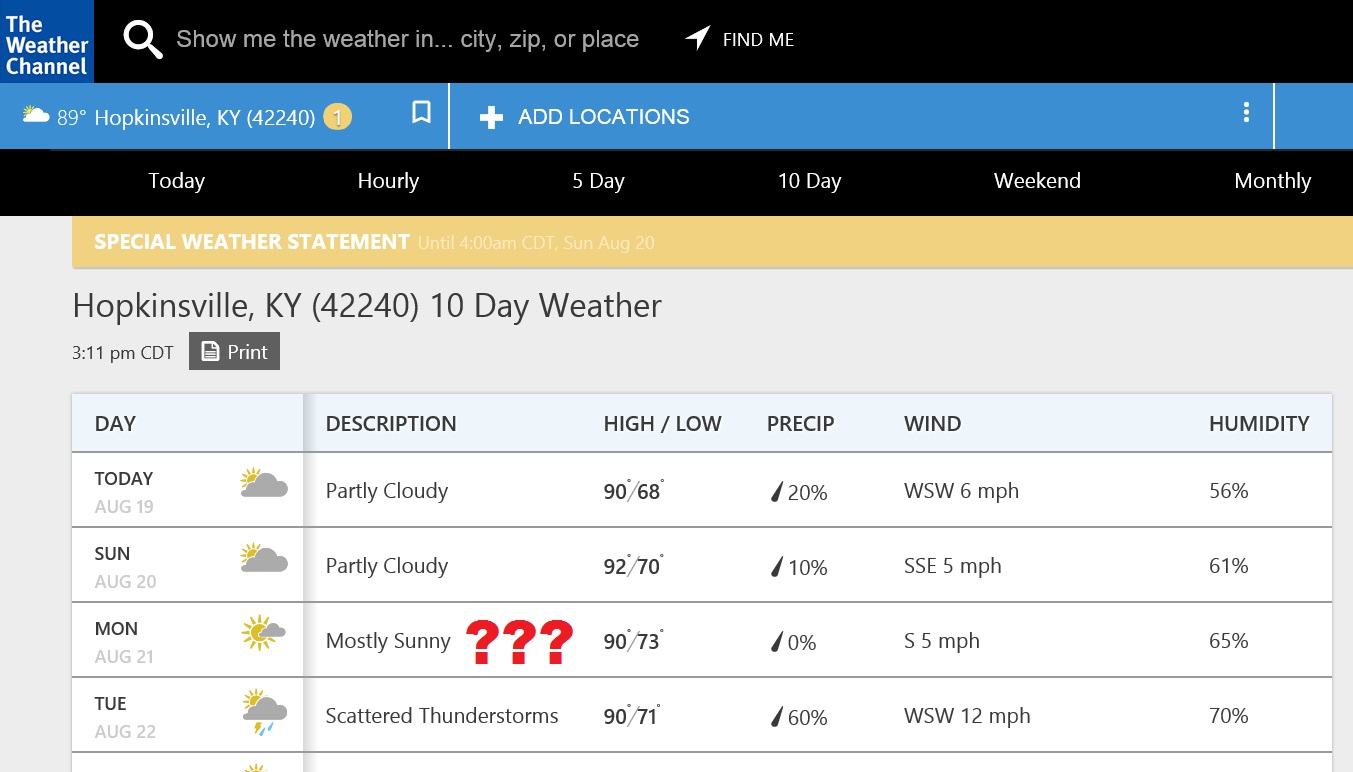Click the bookmark icon for Hopkinsville
1353x772 pixels.
pos(422,112)
